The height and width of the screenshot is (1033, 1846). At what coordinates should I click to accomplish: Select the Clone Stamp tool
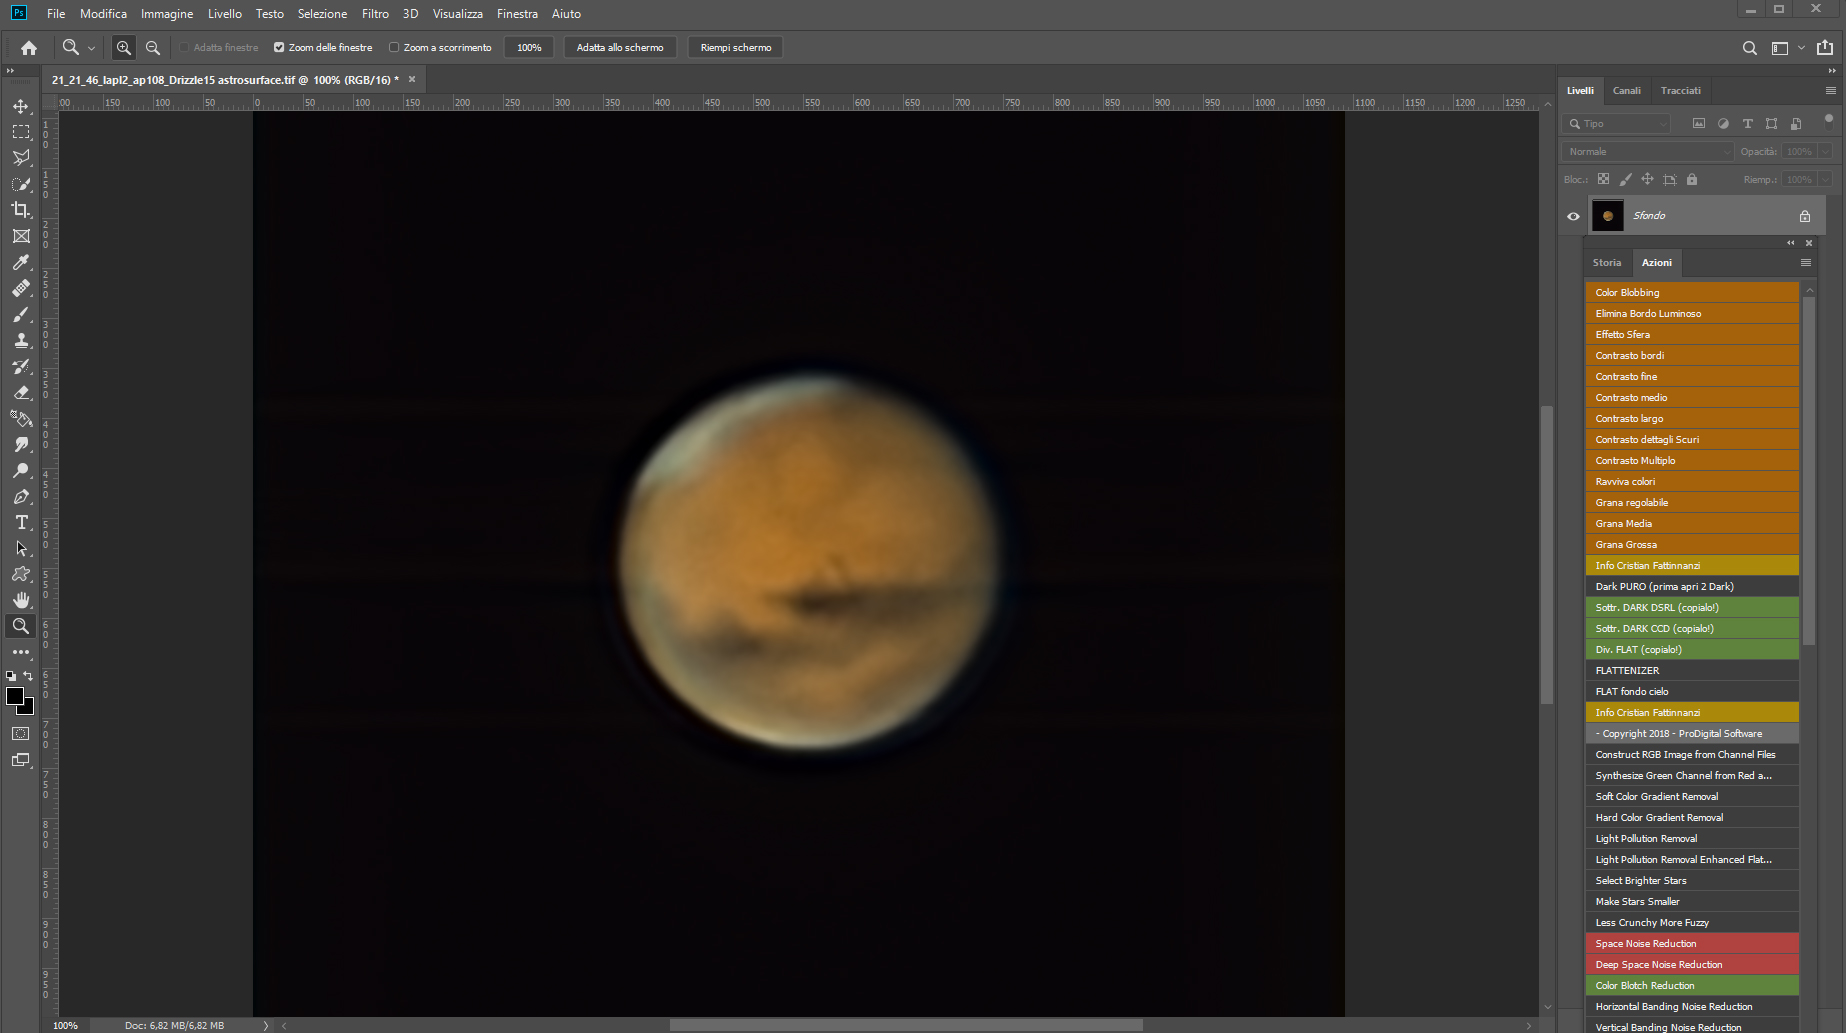pos(21,340)
